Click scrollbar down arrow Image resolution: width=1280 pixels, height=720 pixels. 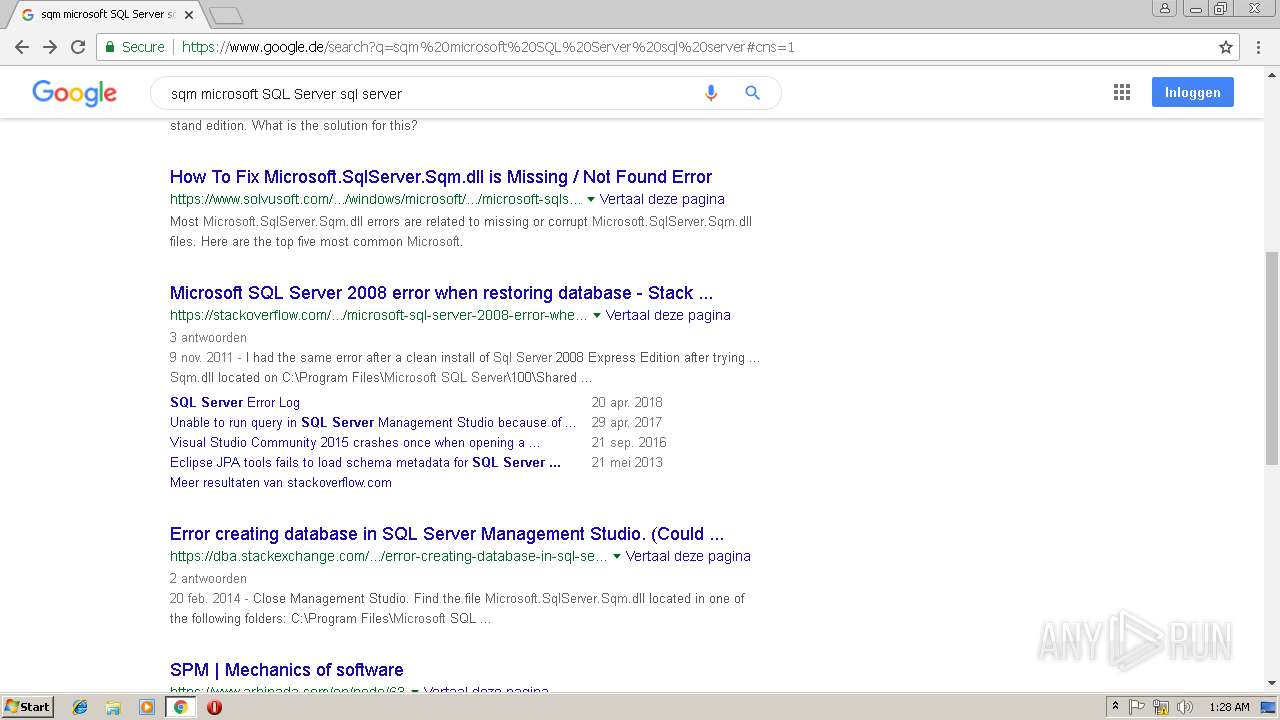coord(1271,683)
